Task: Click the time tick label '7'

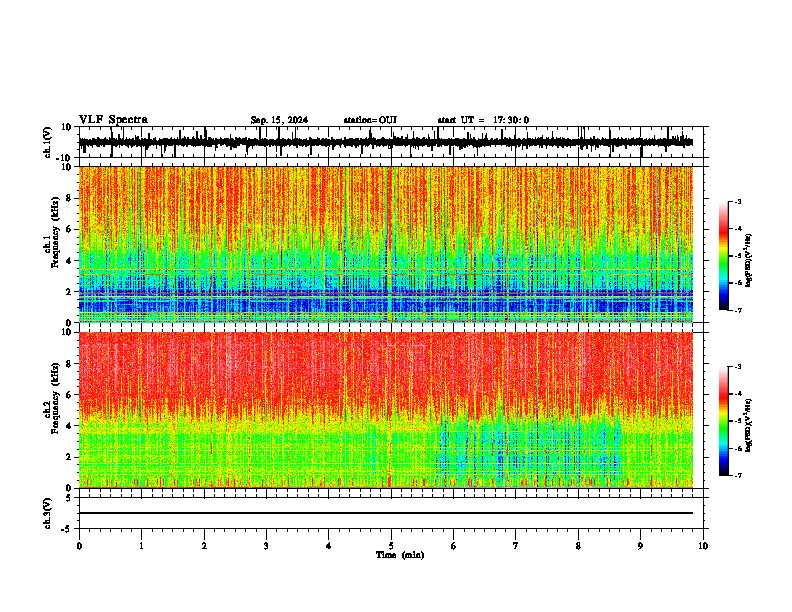Action: coord(516,546)
